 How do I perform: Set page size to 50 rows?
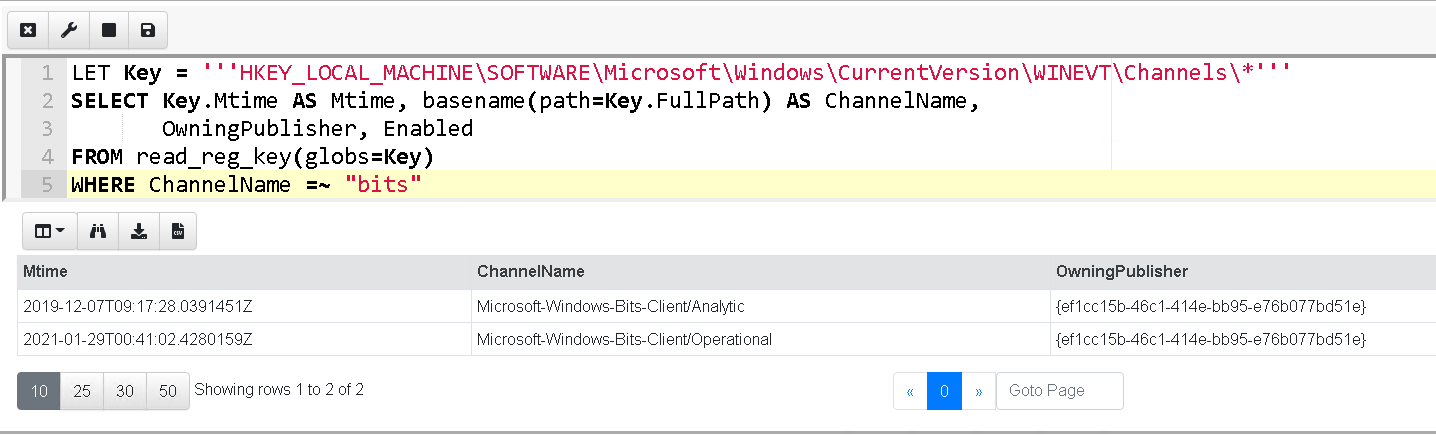click(168, 391)
